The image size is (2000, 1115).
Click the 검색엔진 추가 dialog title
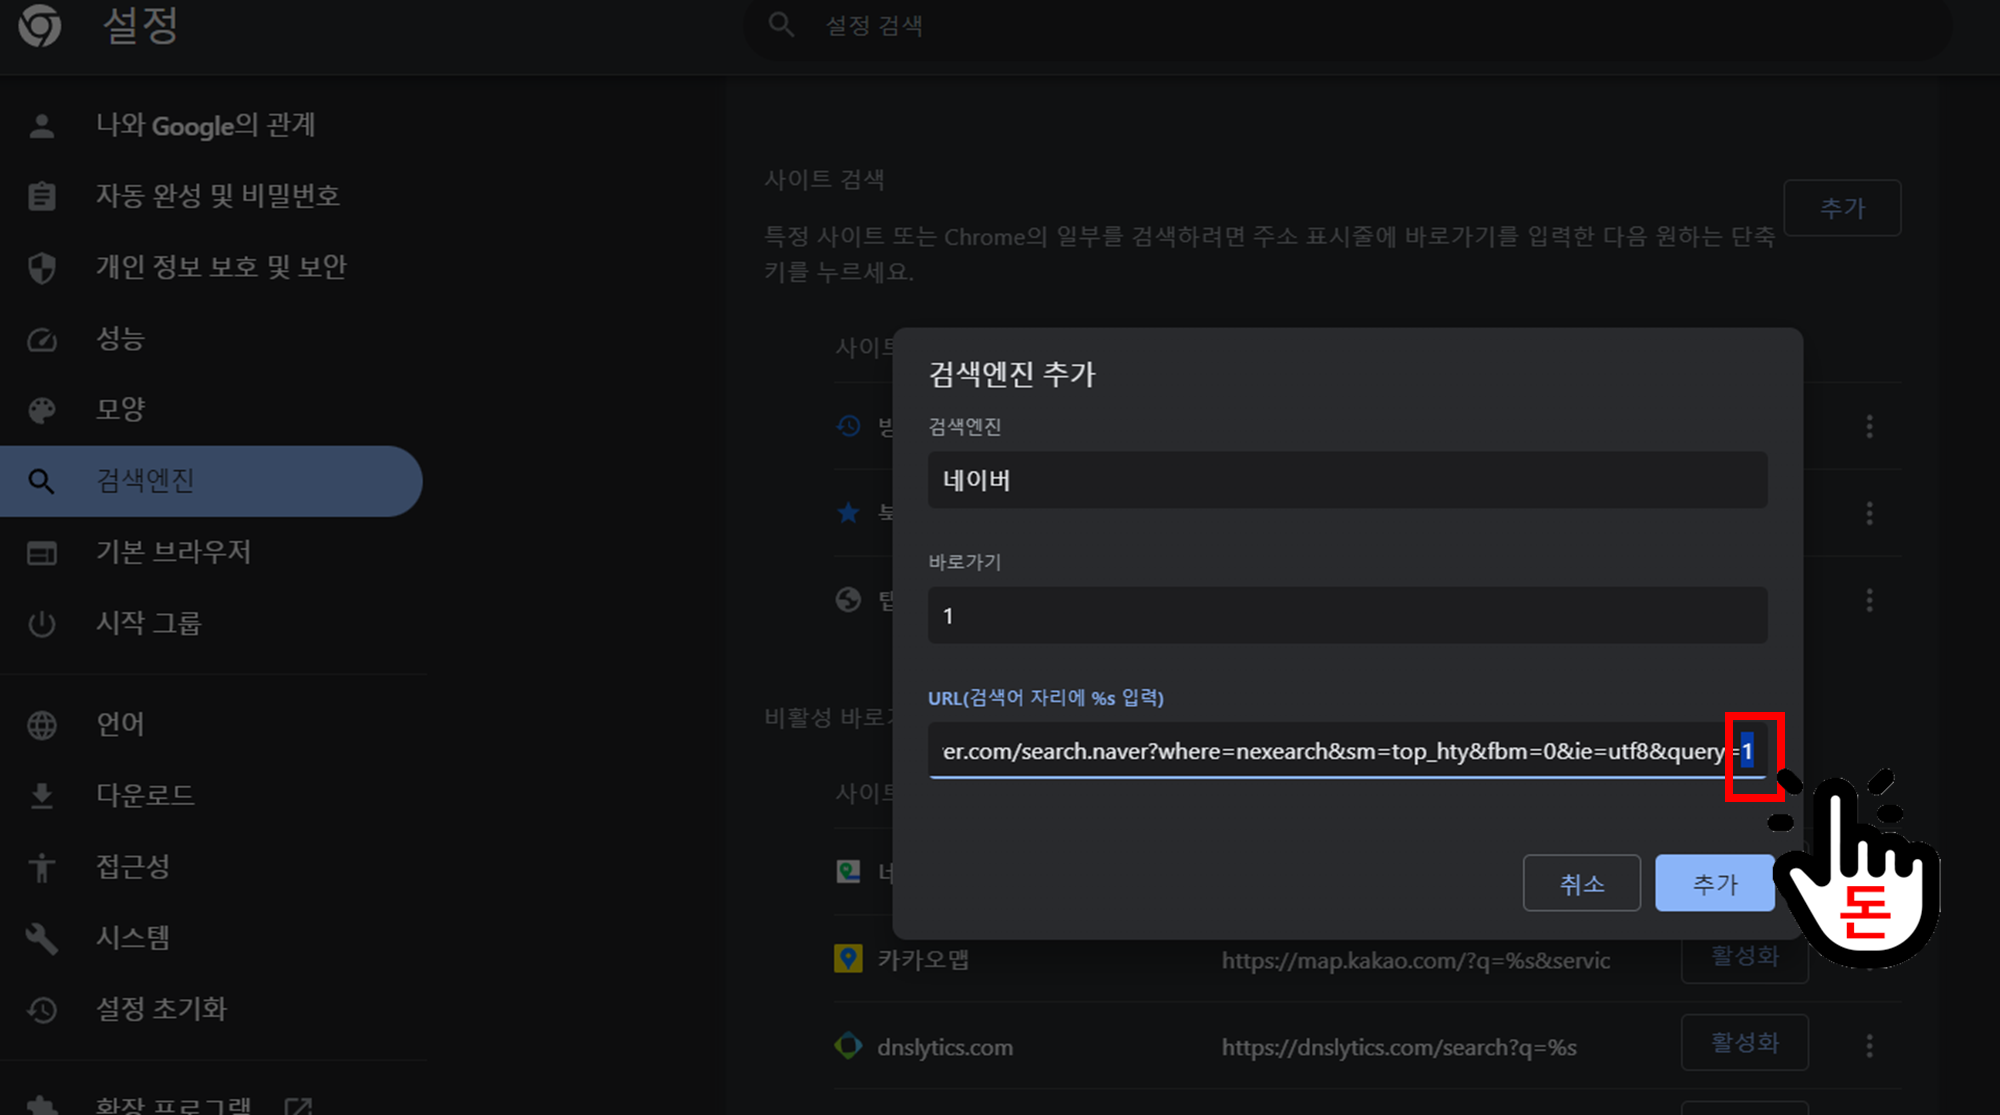[x=1012, y=374]
